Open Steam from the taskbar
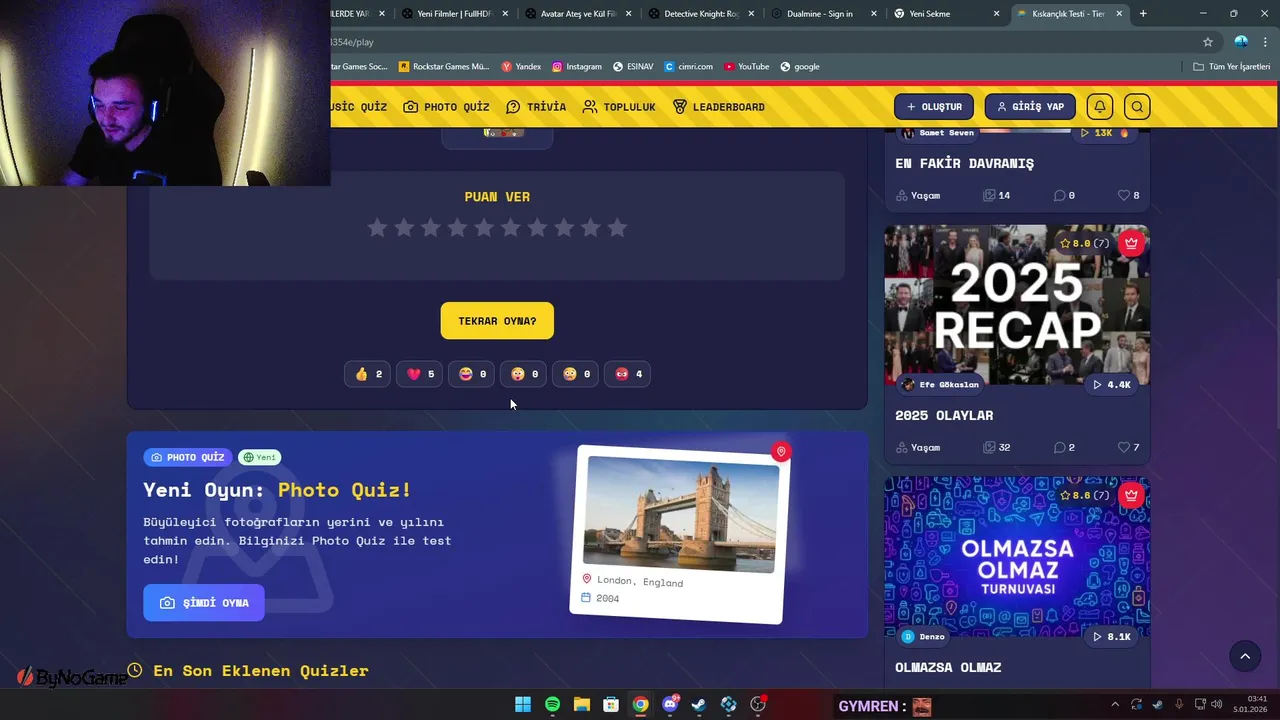Screen dimensions: 1280x720 pyautogui.click(x=699, y=705)
